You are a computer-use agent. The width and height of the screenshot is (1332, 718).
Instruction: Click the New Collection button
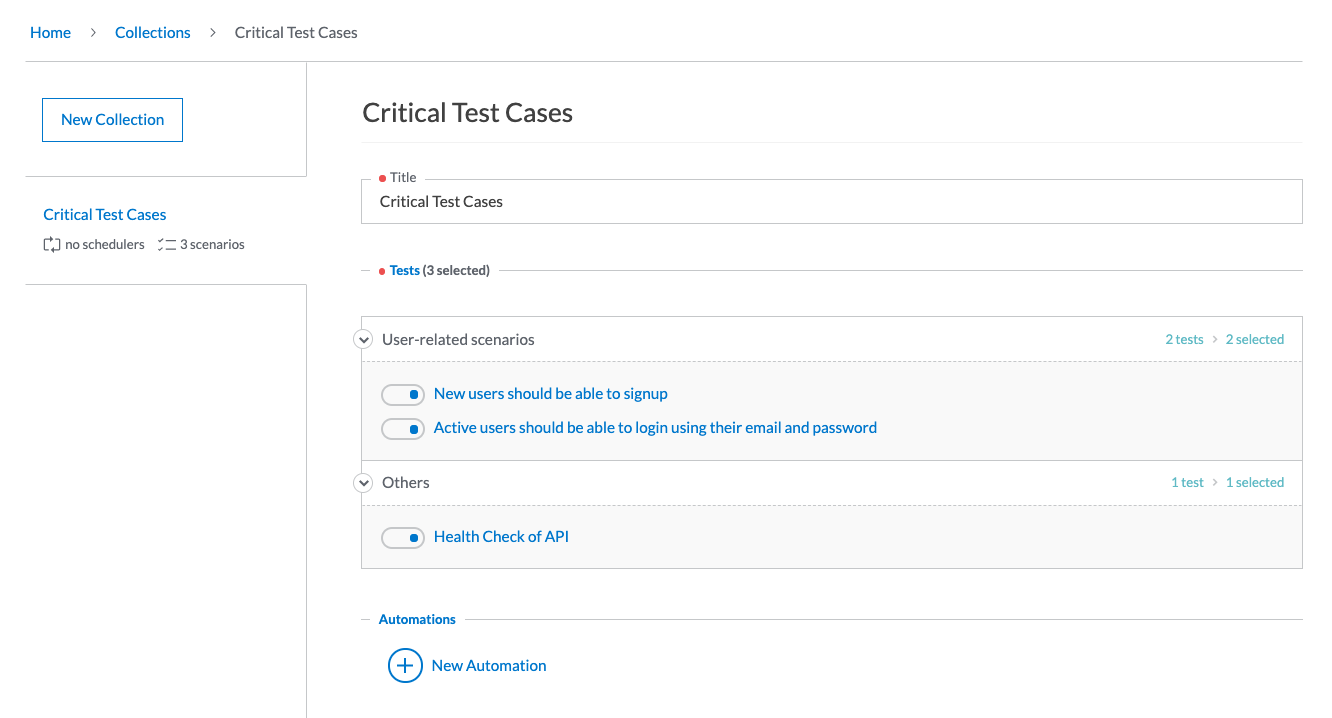click(112, 120)
